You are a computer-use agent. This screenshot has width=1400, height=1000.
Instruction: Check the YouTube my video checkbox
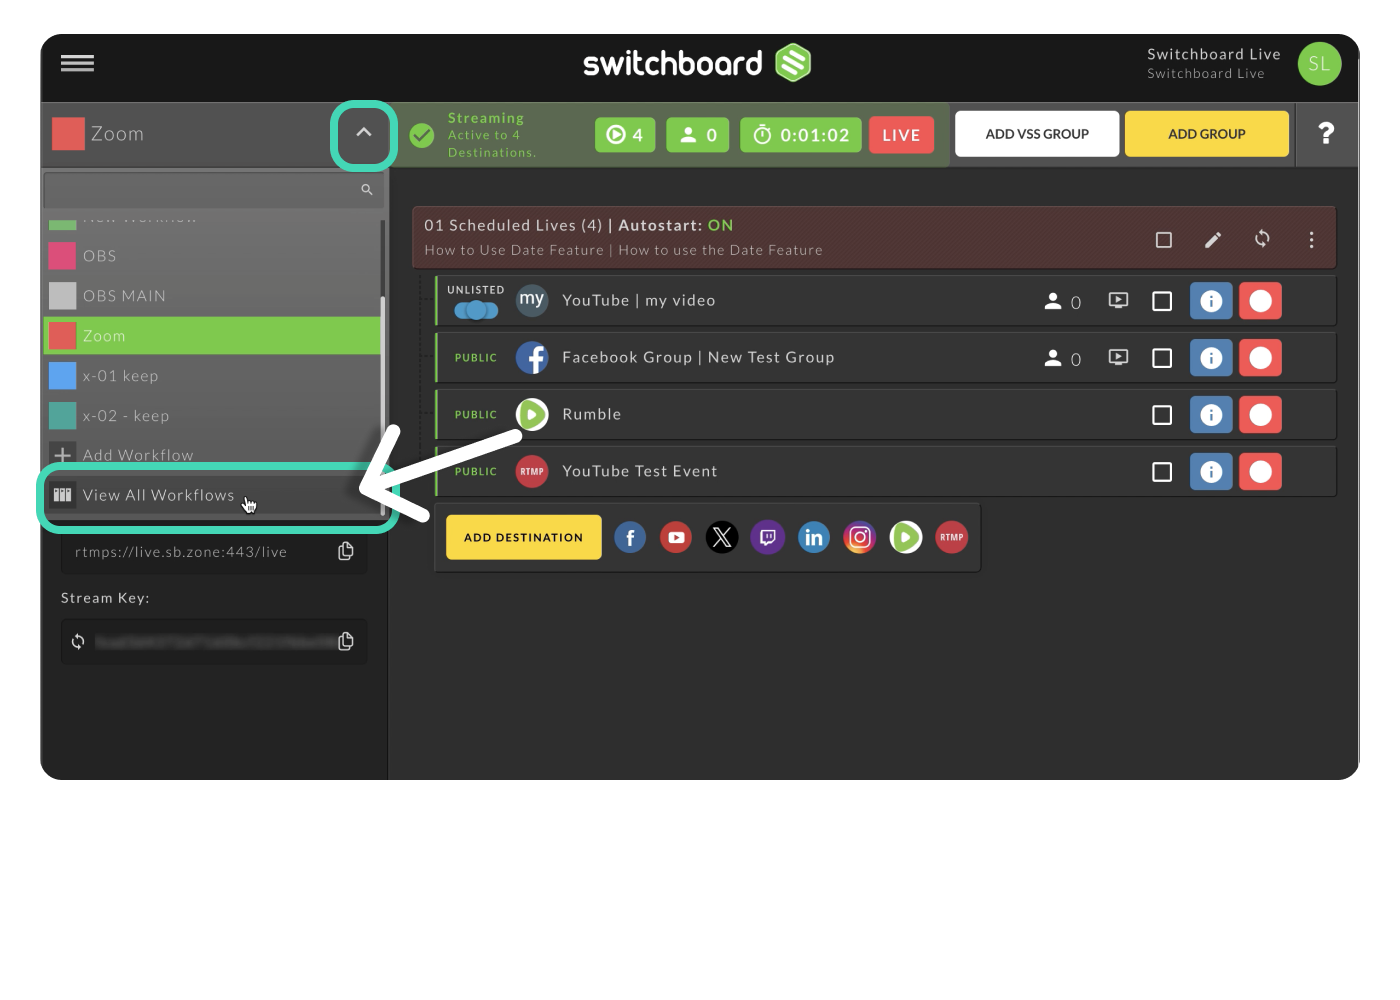[1162, 301]
